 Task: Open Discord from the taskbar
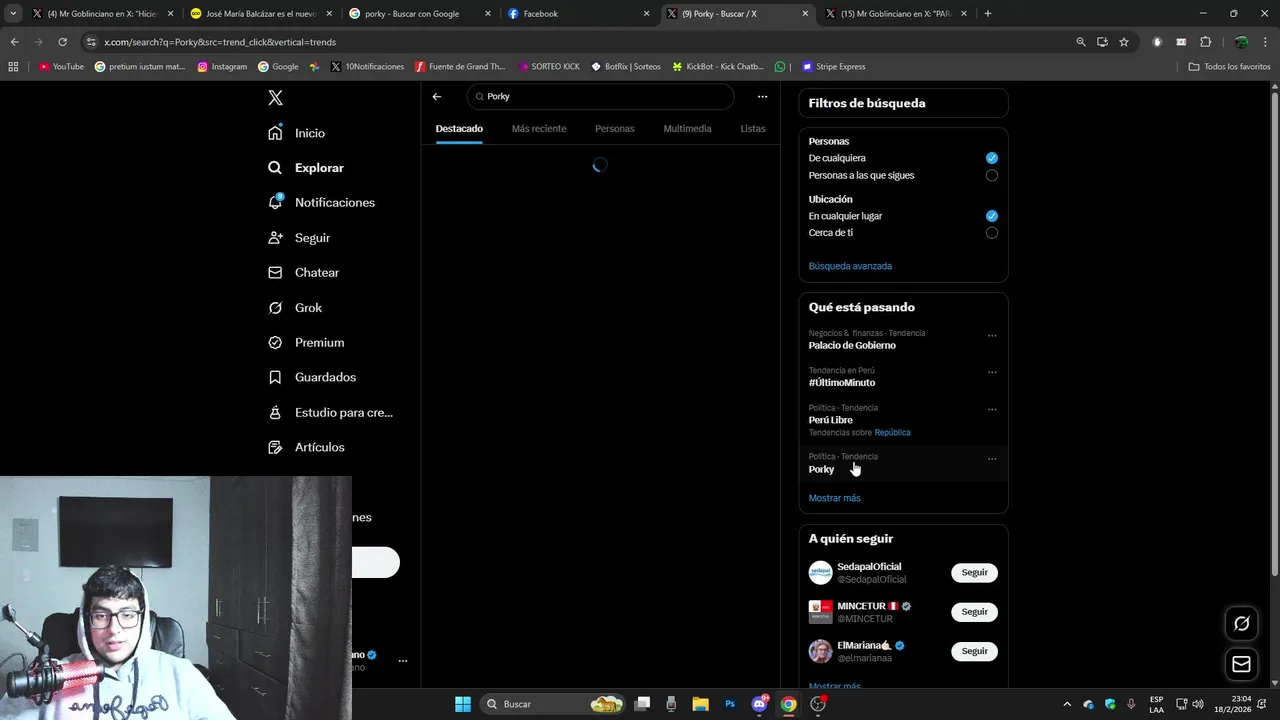(x=759, y=704)
